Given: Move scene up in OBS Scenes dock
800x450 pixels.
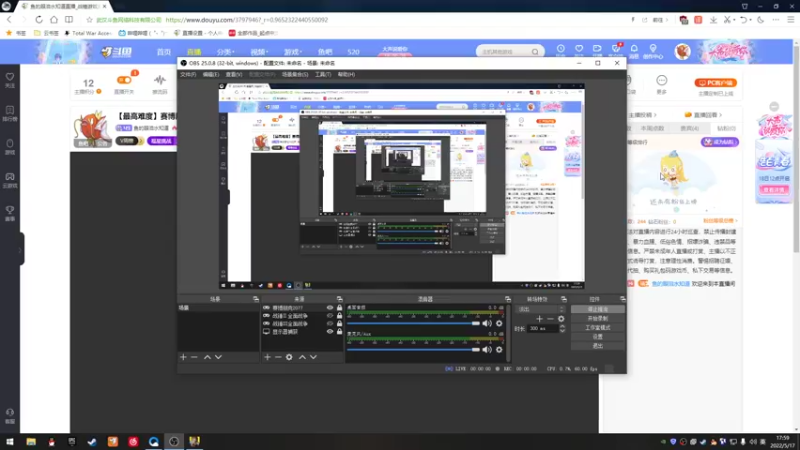Looking at the screenshot, I should (x=207, y=357).
